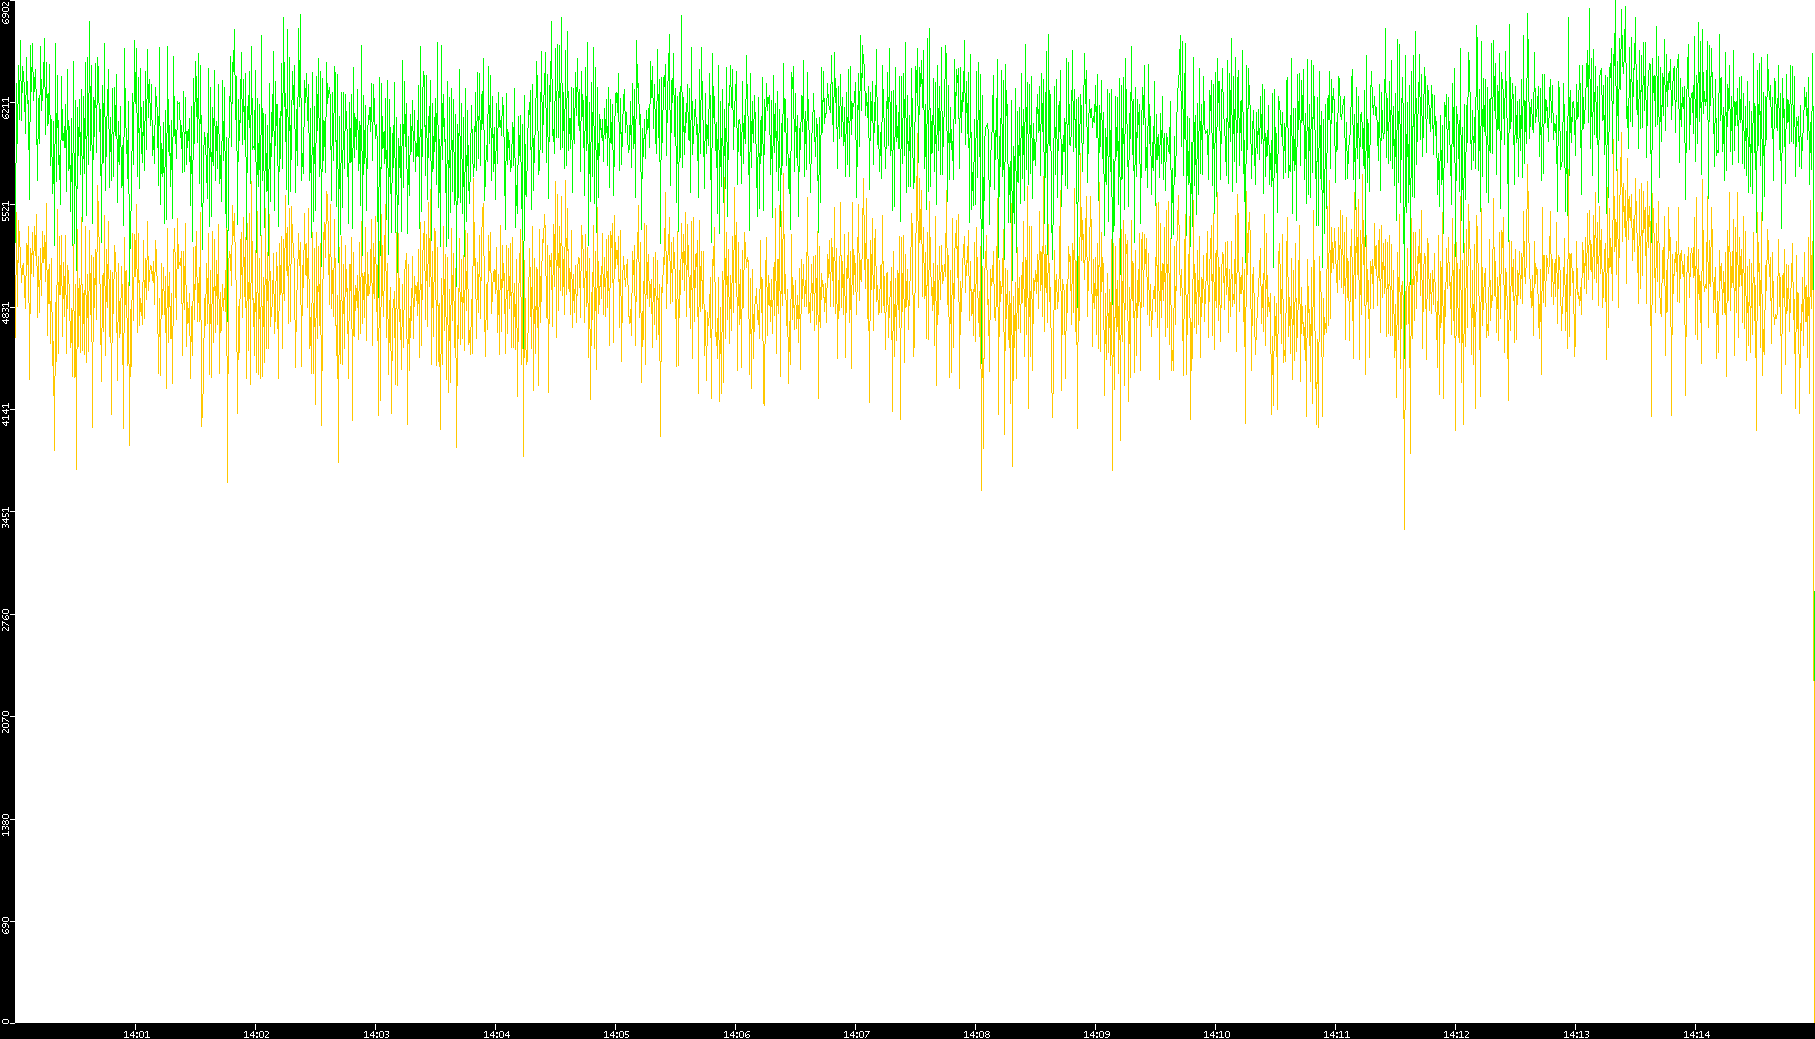Image resolution: width=1815 pixels, height=1039 pixels.
Task: Select the 14:02 tick on time axis
Action: (x=256, y=1034)
